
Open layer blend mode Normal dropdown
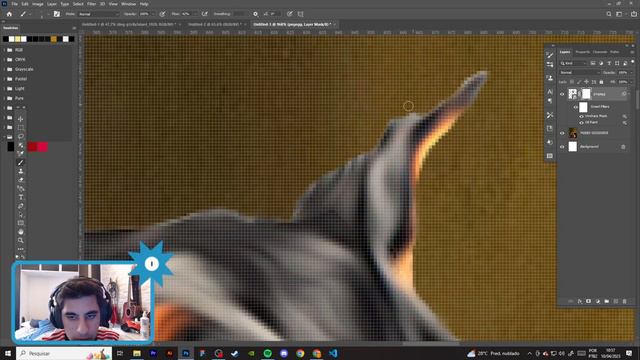[580, 73]
